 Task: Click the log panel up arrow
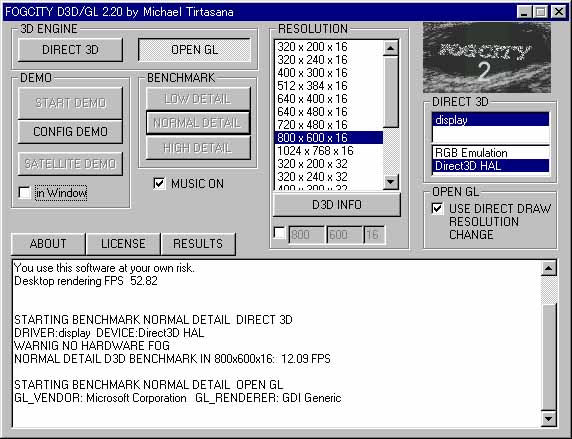(x=548, y=269)
